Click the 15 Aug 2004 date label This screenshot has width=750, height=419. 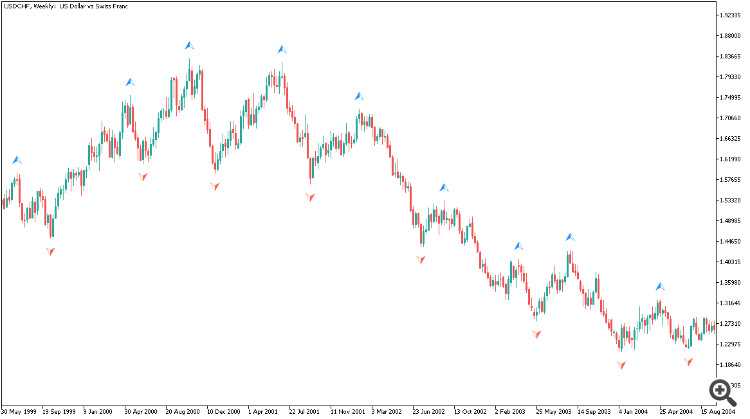click(718, 411)
